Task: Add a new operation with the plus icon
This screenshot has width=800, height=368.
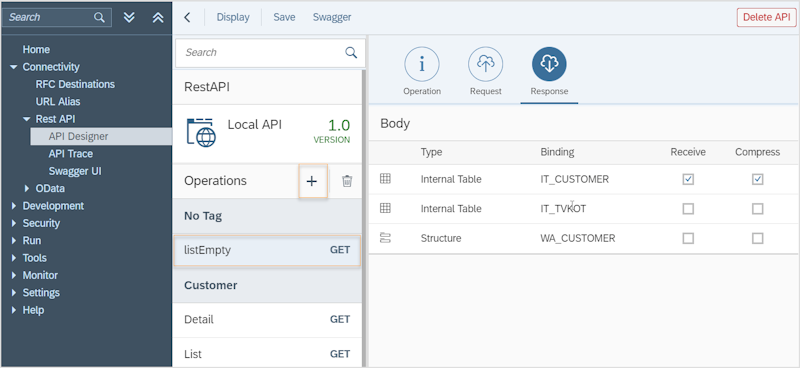Action: point(312,181)
